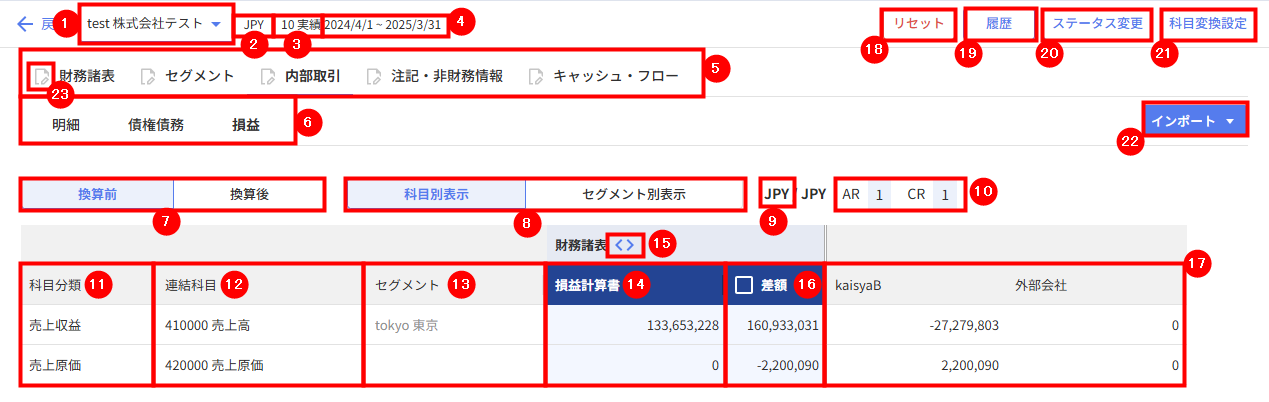Click the document icon beside 注記・非財務情報
This screenshot has width=1269, height=402.
pos(374,76)
